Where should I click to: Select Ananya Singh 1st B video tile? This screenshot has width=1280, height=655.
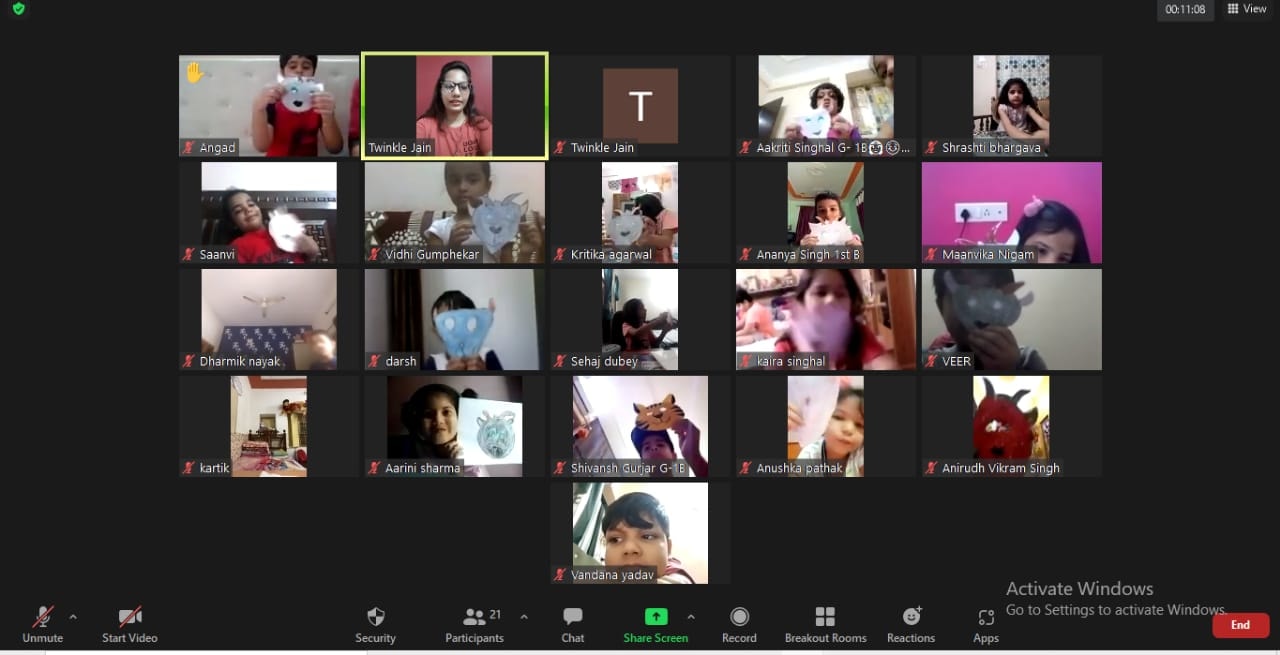click(x=826, y=213)
